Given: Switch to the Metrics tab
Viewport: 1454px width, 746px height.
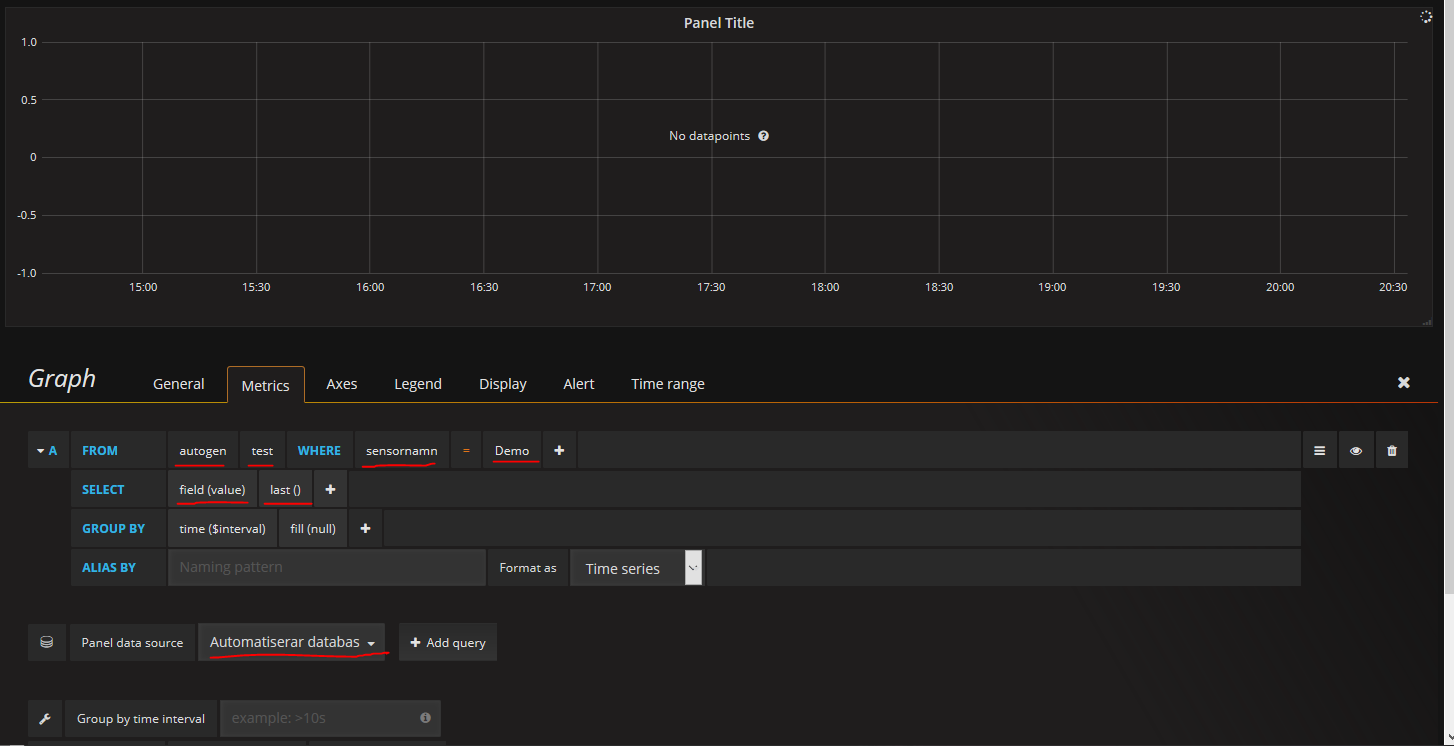Looking at the screenshot, I should coord(266,385).
